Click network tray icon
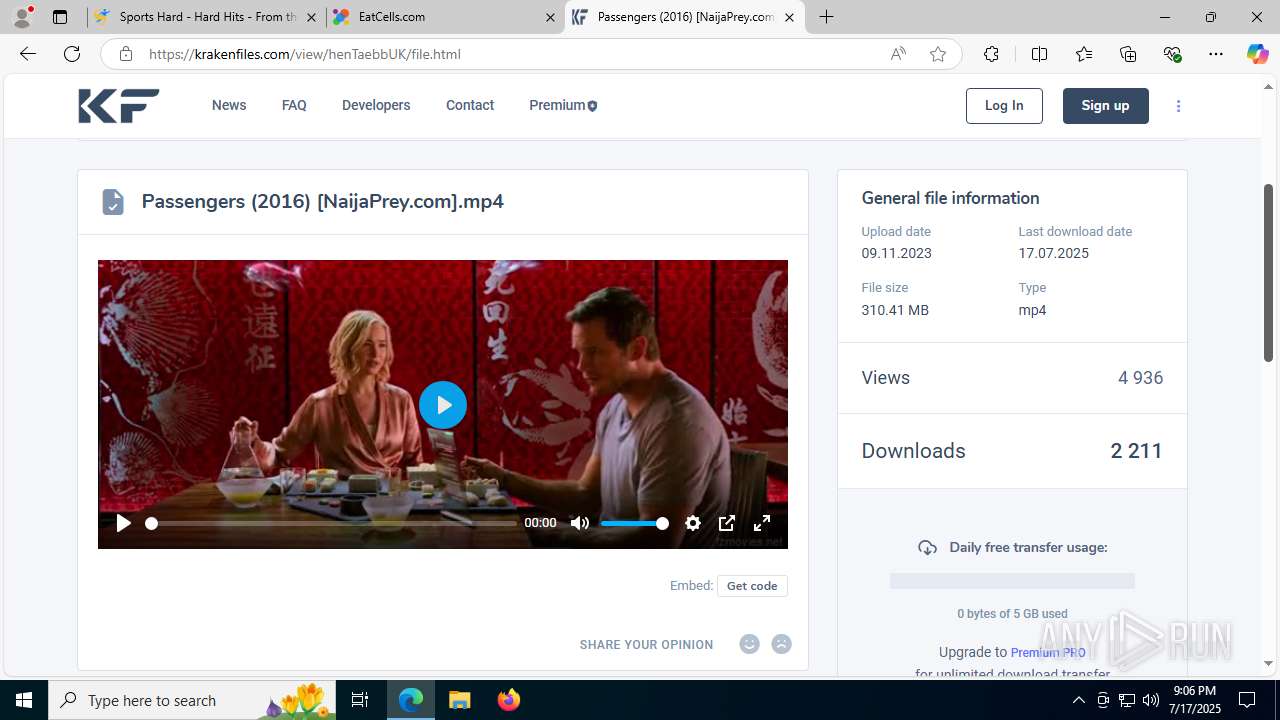This screenshot has height=720, width=1280. (1127, 700)
